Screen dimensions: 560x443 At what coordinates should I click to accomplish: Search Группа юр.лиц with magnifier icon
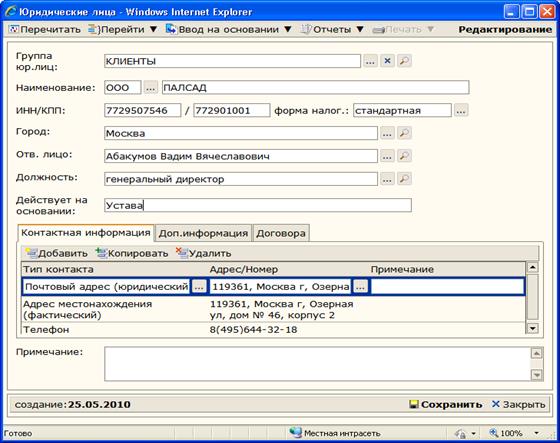pos(404,61)
